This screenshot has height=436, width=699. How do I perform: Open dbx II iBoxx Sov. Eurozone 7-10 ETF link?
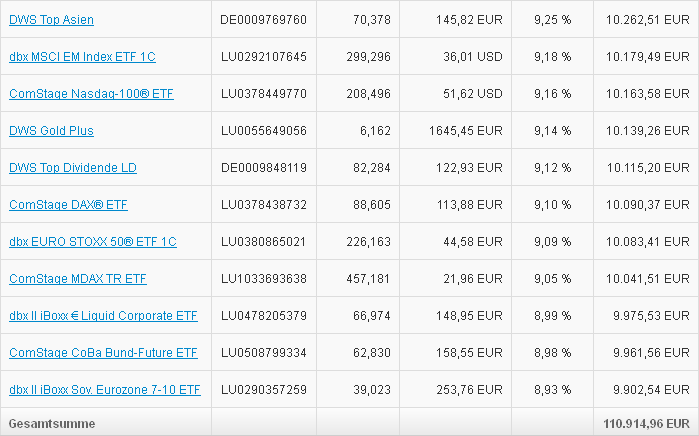[105, 390]
